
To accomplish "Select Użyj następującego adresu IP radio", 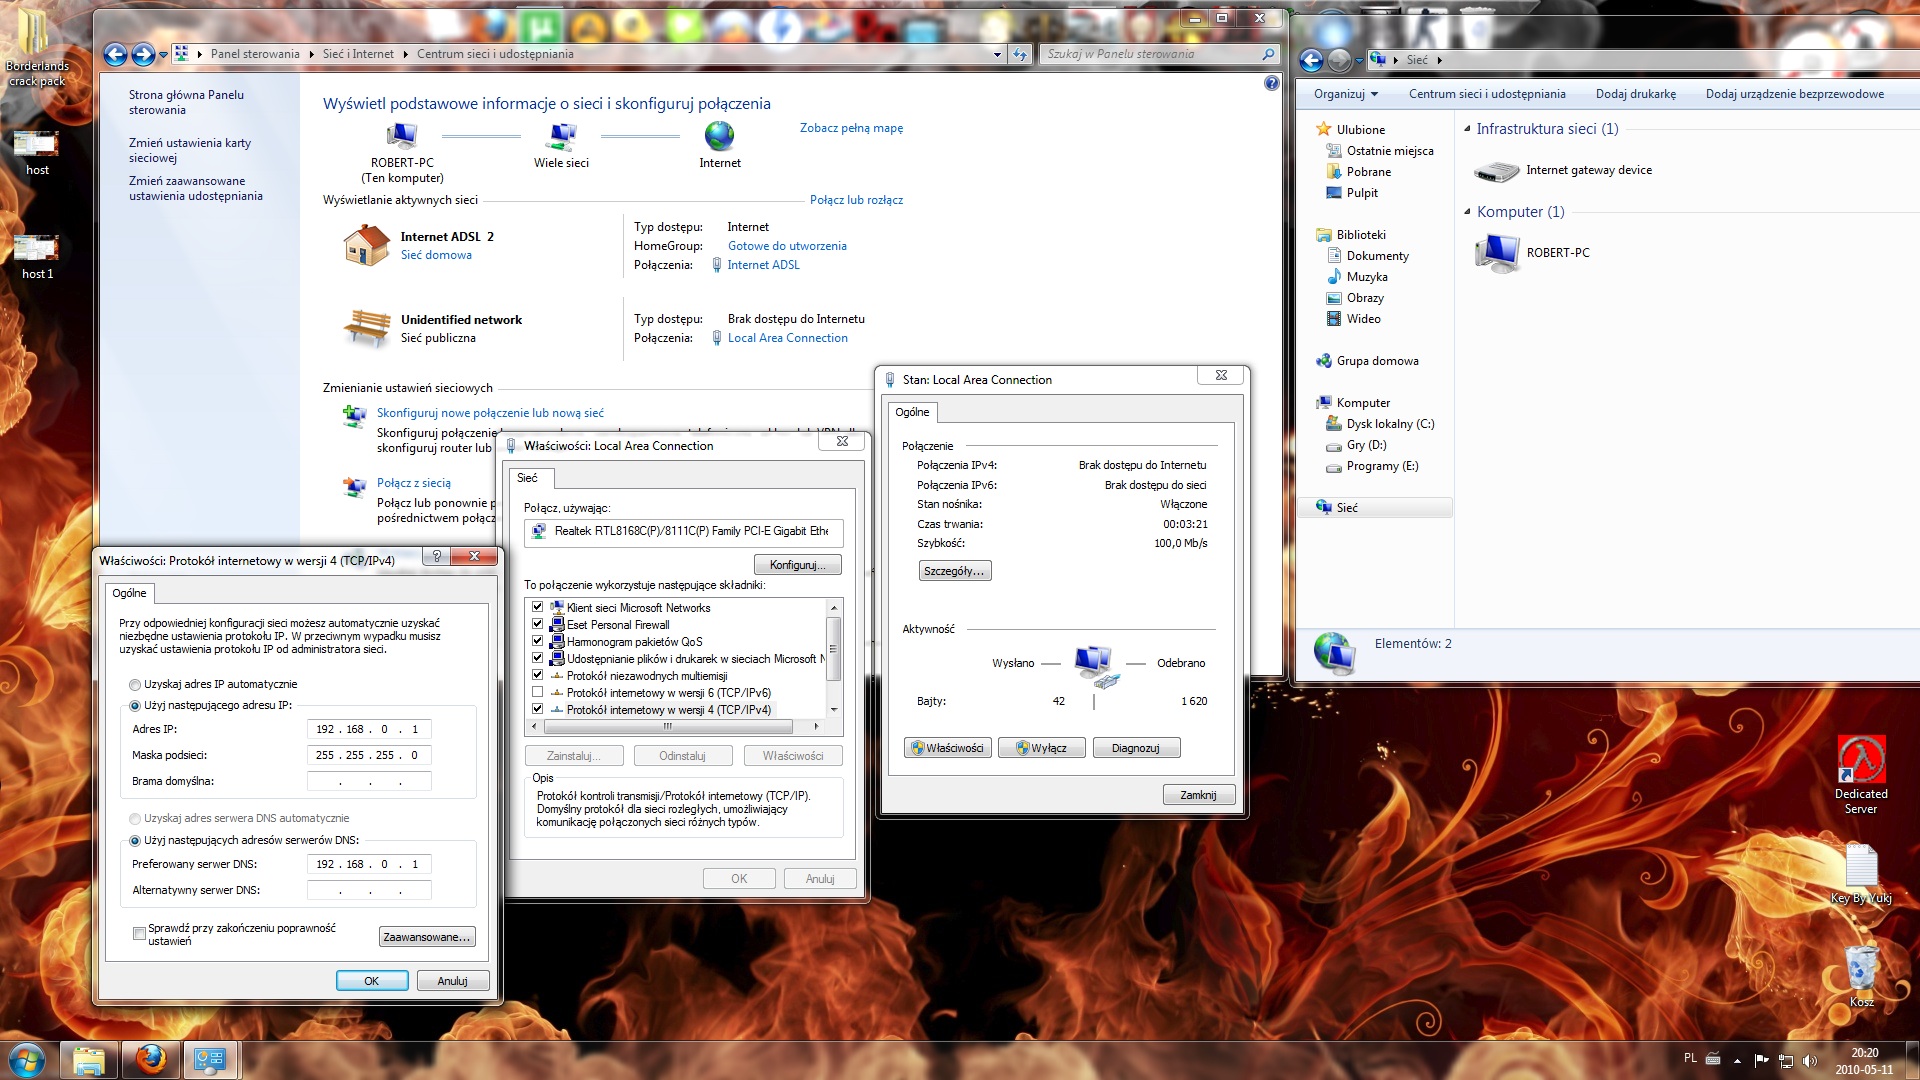I will pyautogui.click(x=135, y=706).
